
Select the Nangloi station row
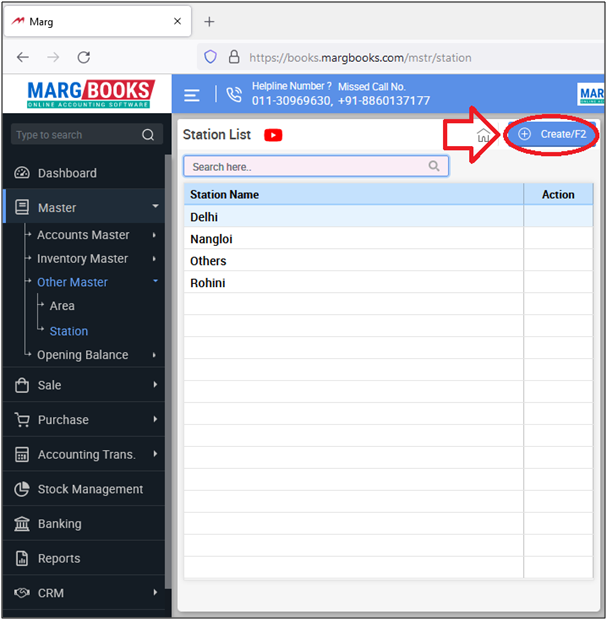point(388,239)
